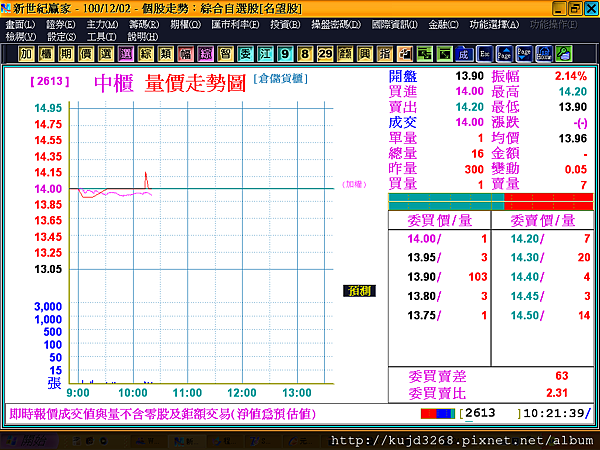Viewport: 600px width, 450px height.
Task: Click the 預測 button beside chart
Action: pyautogui.click(x=359, y=291)
